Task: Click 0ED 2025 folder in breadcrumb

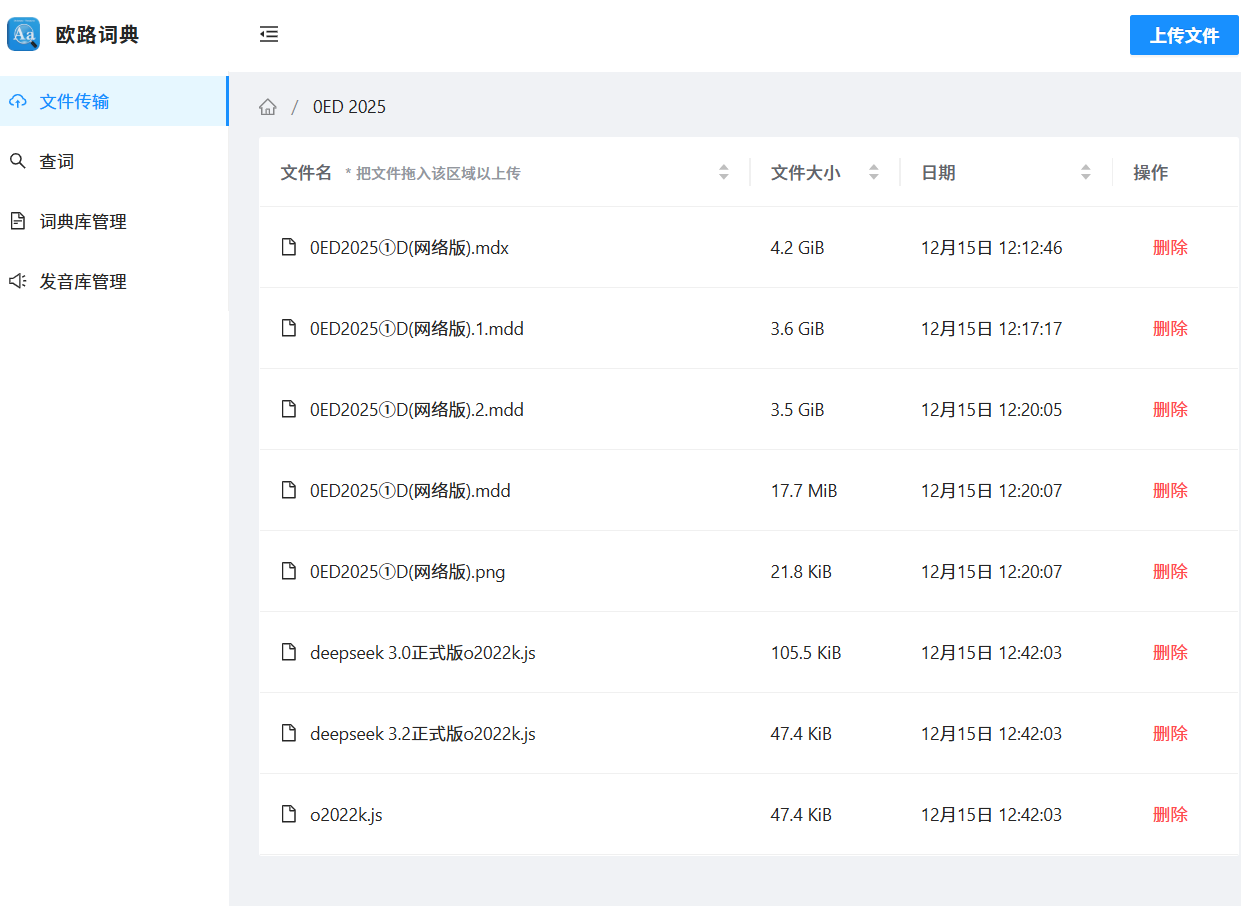Action: click(x=349, y=107)
